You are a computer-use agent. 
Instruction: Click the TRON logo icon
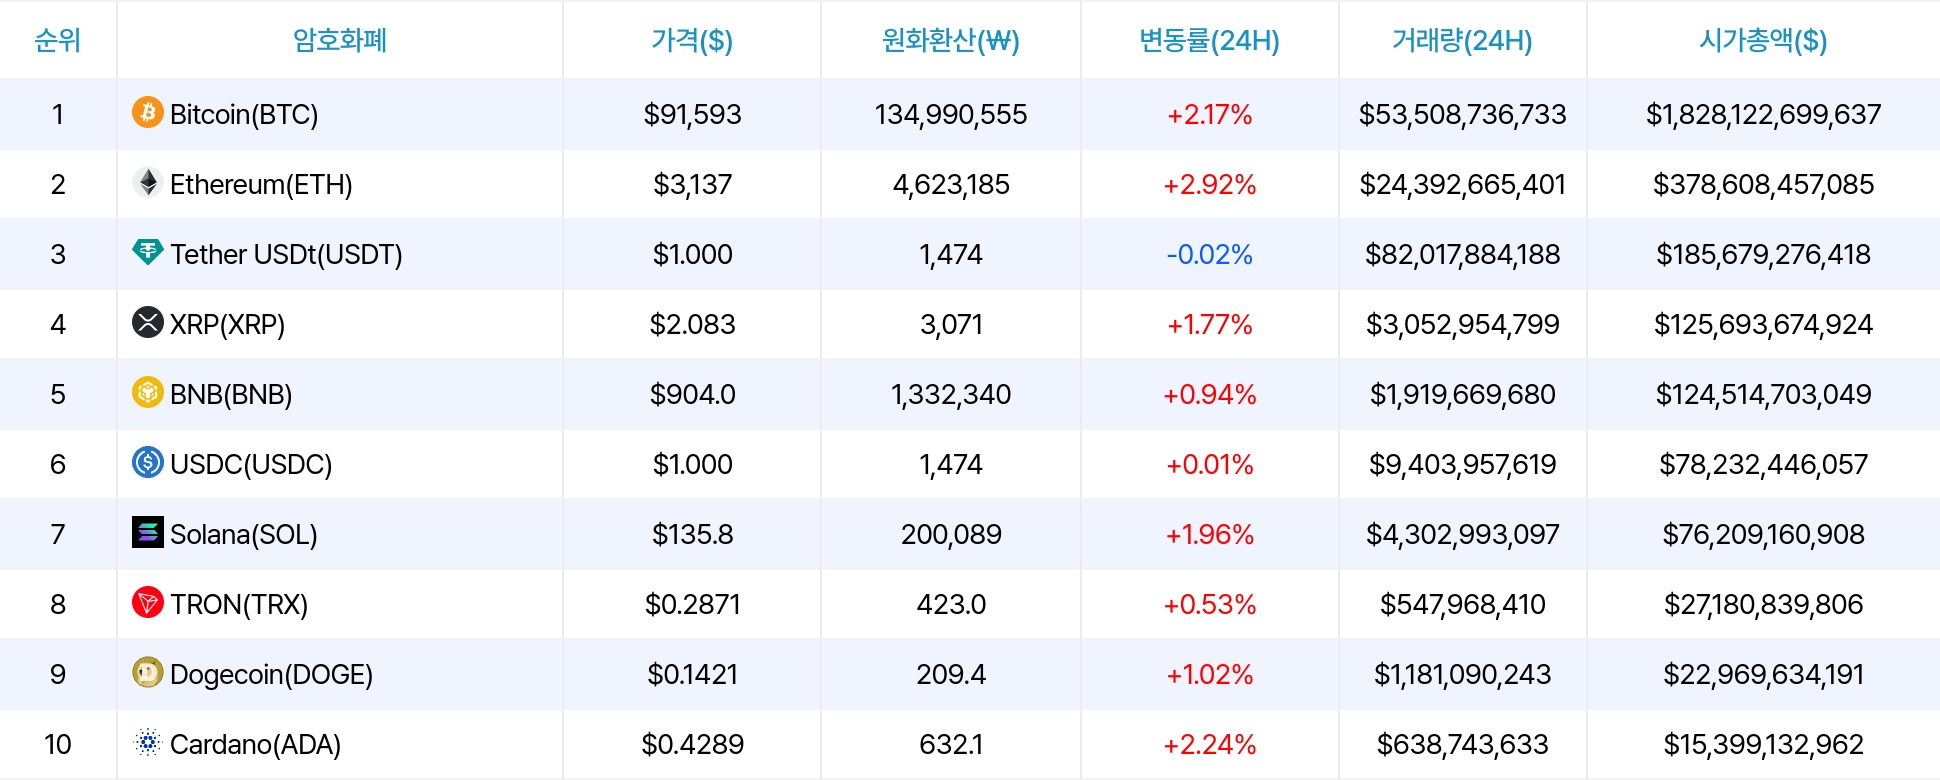[x=148, y=602]
